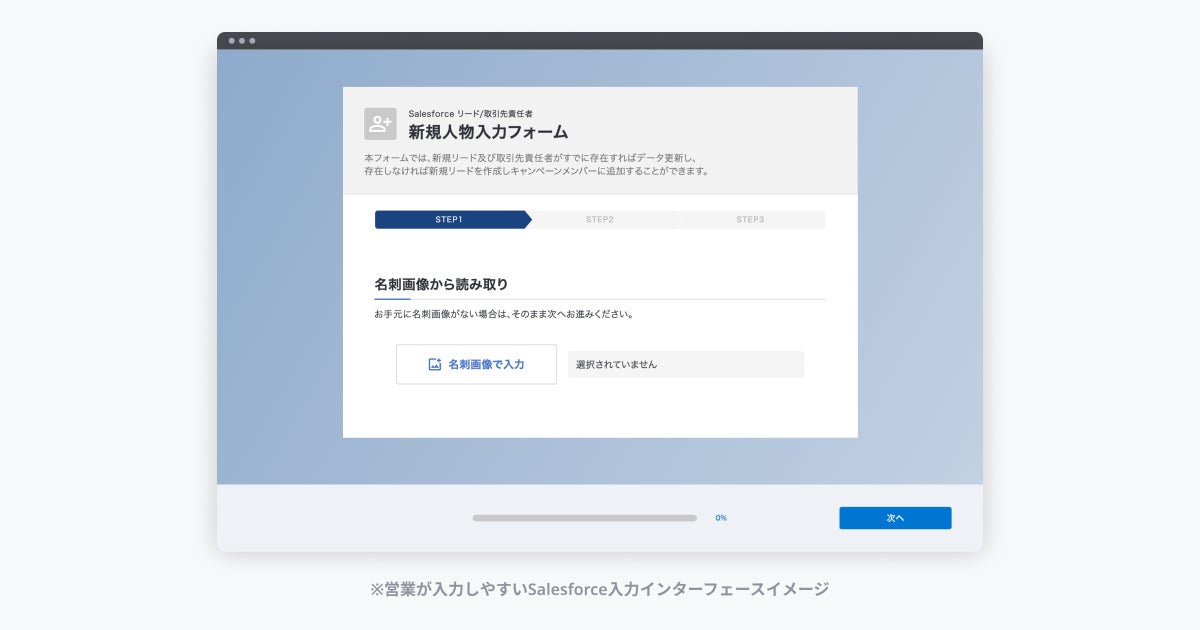The width and height of the screenshot is (1200, 630).
Task: Click the 新規人物入力フォーム title
Action: click(488, 131)
